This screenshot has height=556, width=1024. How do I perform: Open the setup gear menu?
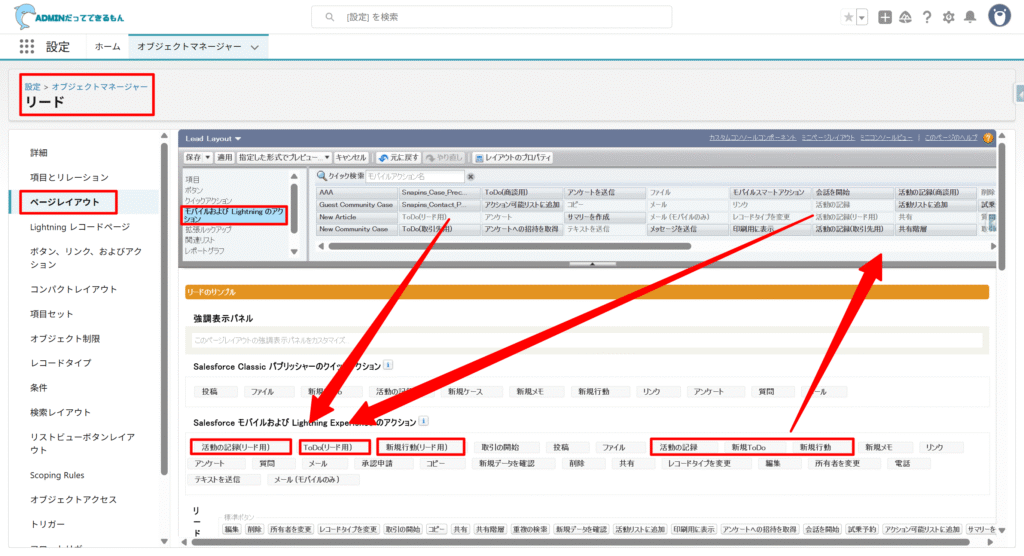pyautogui.click(x=948, y=17)
